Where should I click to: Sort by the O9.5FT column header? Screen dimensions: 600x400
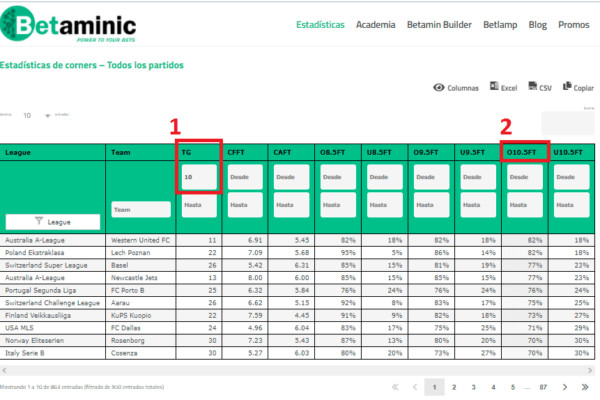tap(431, 152)
